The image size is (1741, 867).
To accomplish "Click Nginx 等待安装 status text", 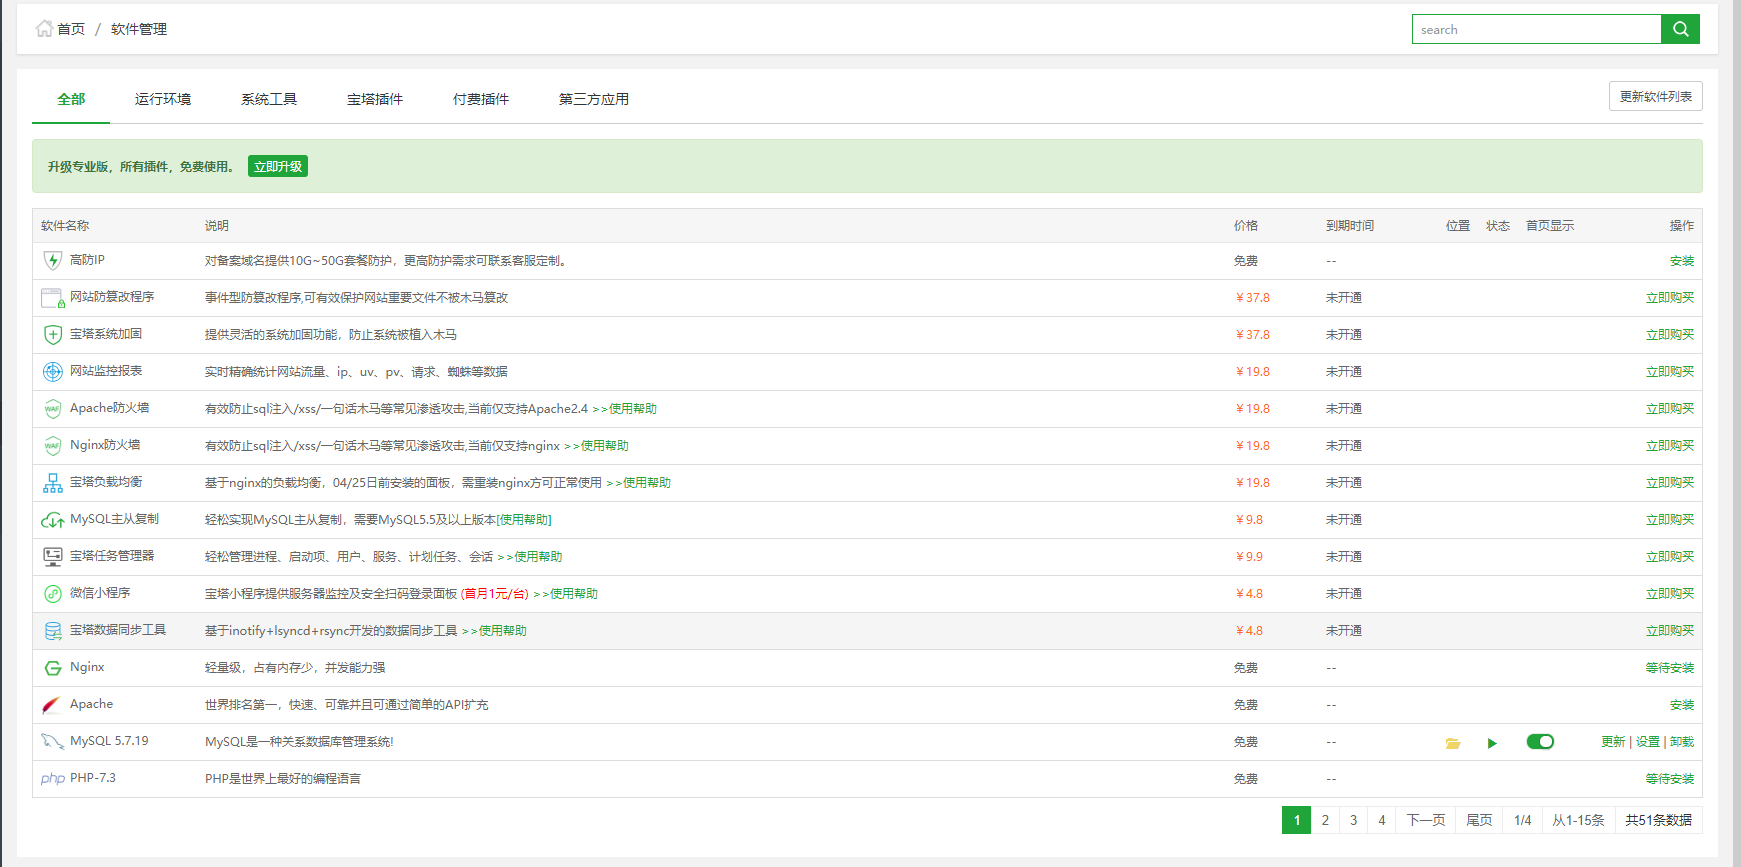I will click(x=1670, y=668).
